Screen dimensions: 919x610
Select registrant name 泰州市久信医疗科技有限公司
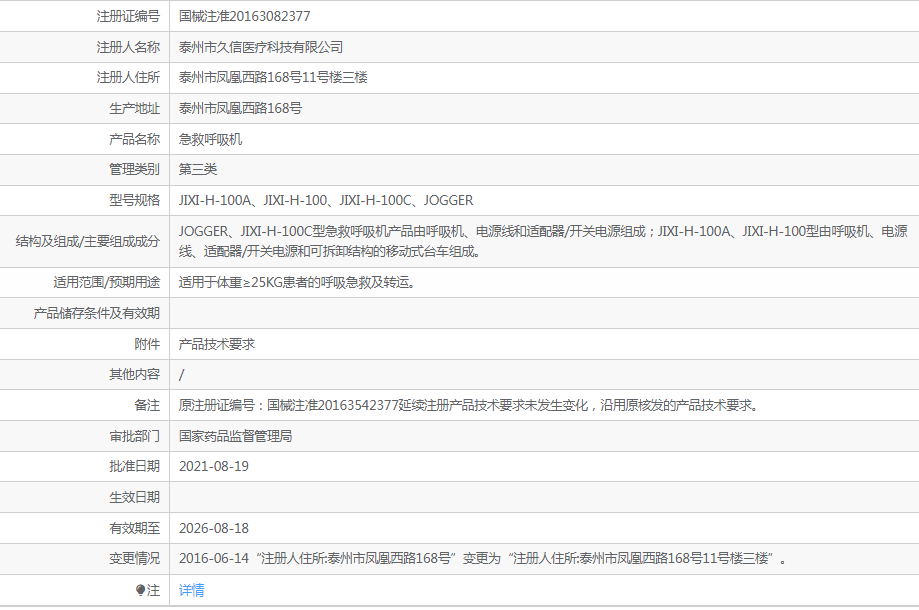(x=261, y=47)
